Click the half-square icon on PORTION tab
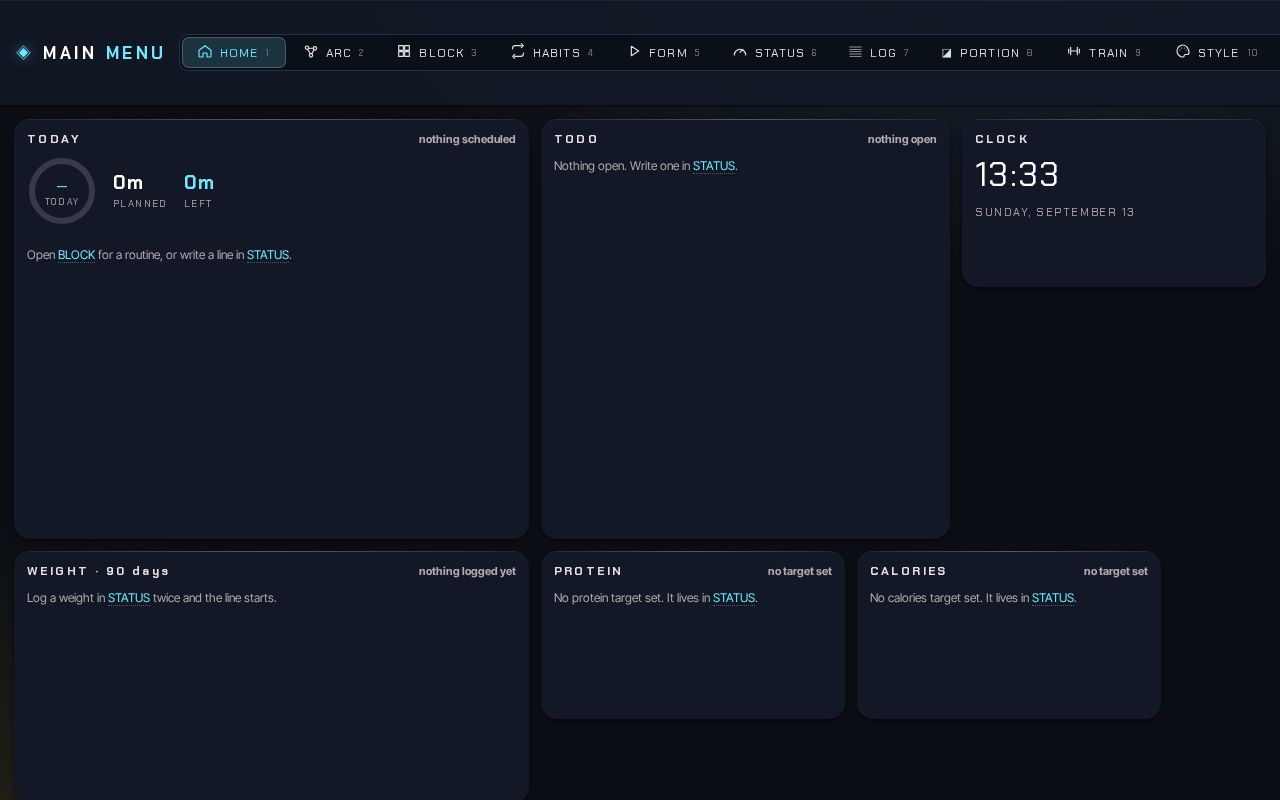This screenshot has width=1280, height=800. click(x=946, y=53)
